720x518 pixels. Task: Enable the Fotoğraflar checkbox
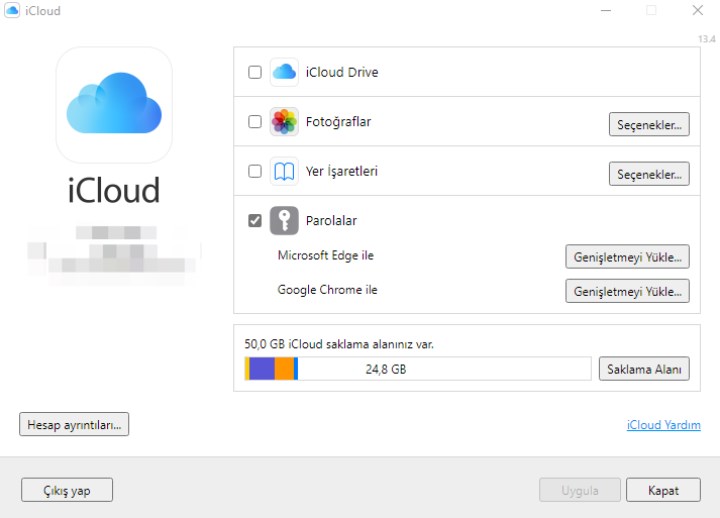(255, 122)
